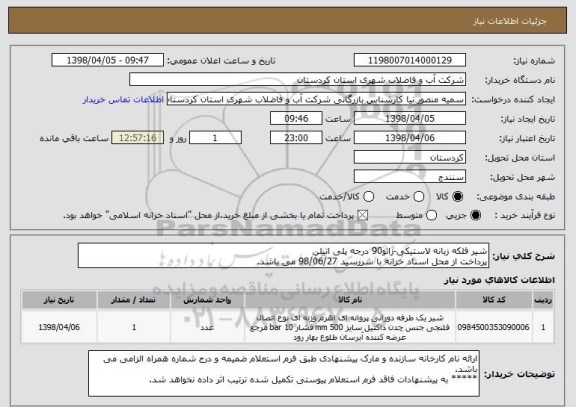Toggle the Islamic treasury payment checkbox

click(363, 216)
